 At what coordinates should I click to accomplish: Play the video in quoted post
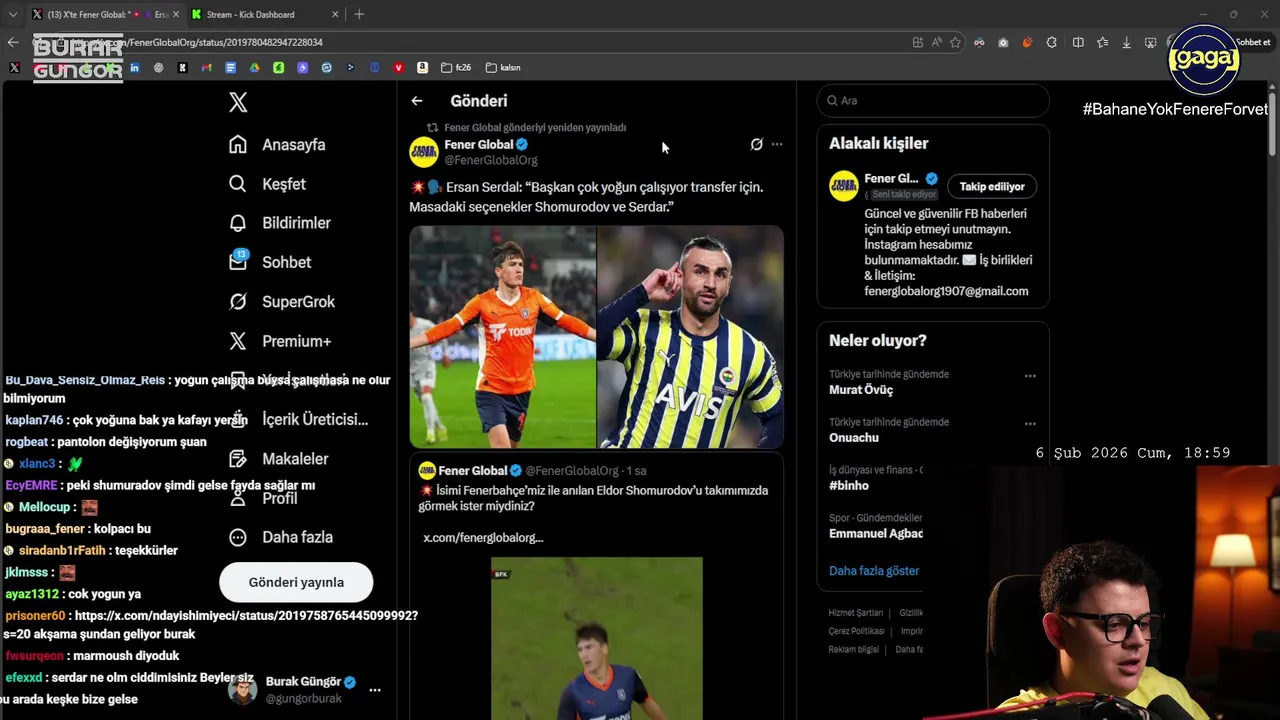pos(597,638)
